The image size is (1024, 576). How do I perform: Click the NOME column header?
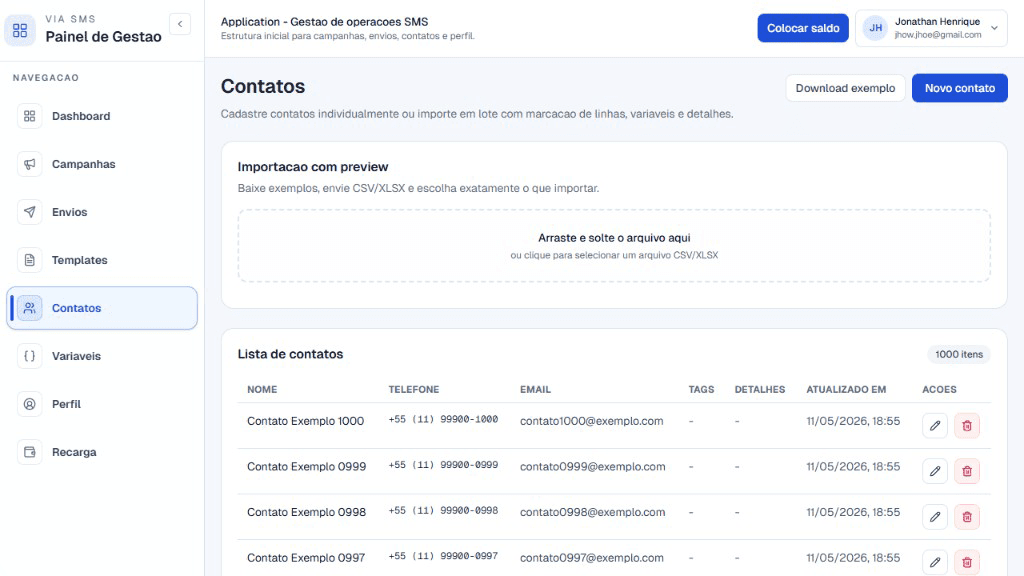coord(262,389)
